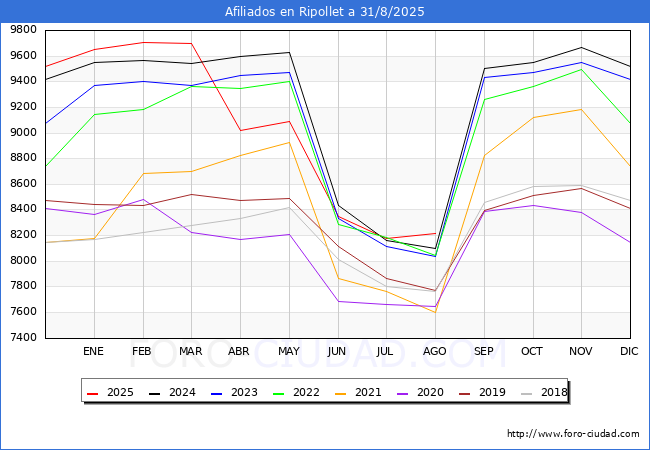650x450 pixels.
Task: Select the 2018 gray legend entry
Action: pos(542,393)
